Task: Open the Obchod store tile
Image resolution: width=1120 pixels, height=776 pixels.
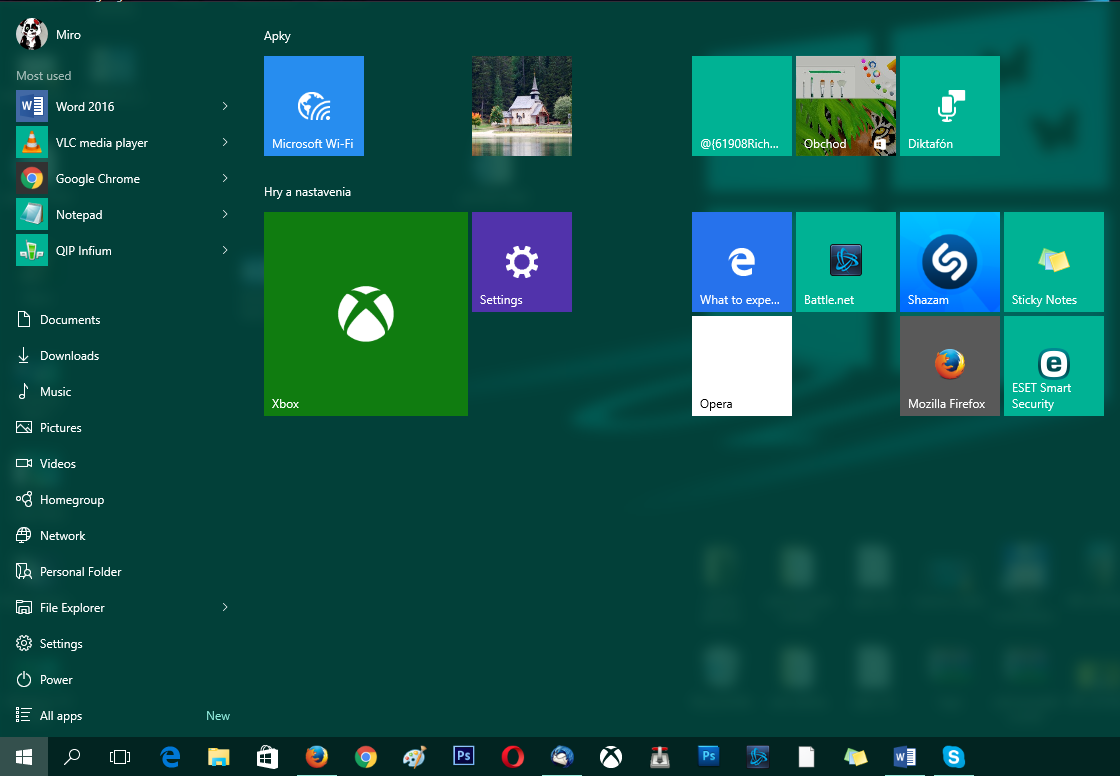Action: click(x=846, y=106)
